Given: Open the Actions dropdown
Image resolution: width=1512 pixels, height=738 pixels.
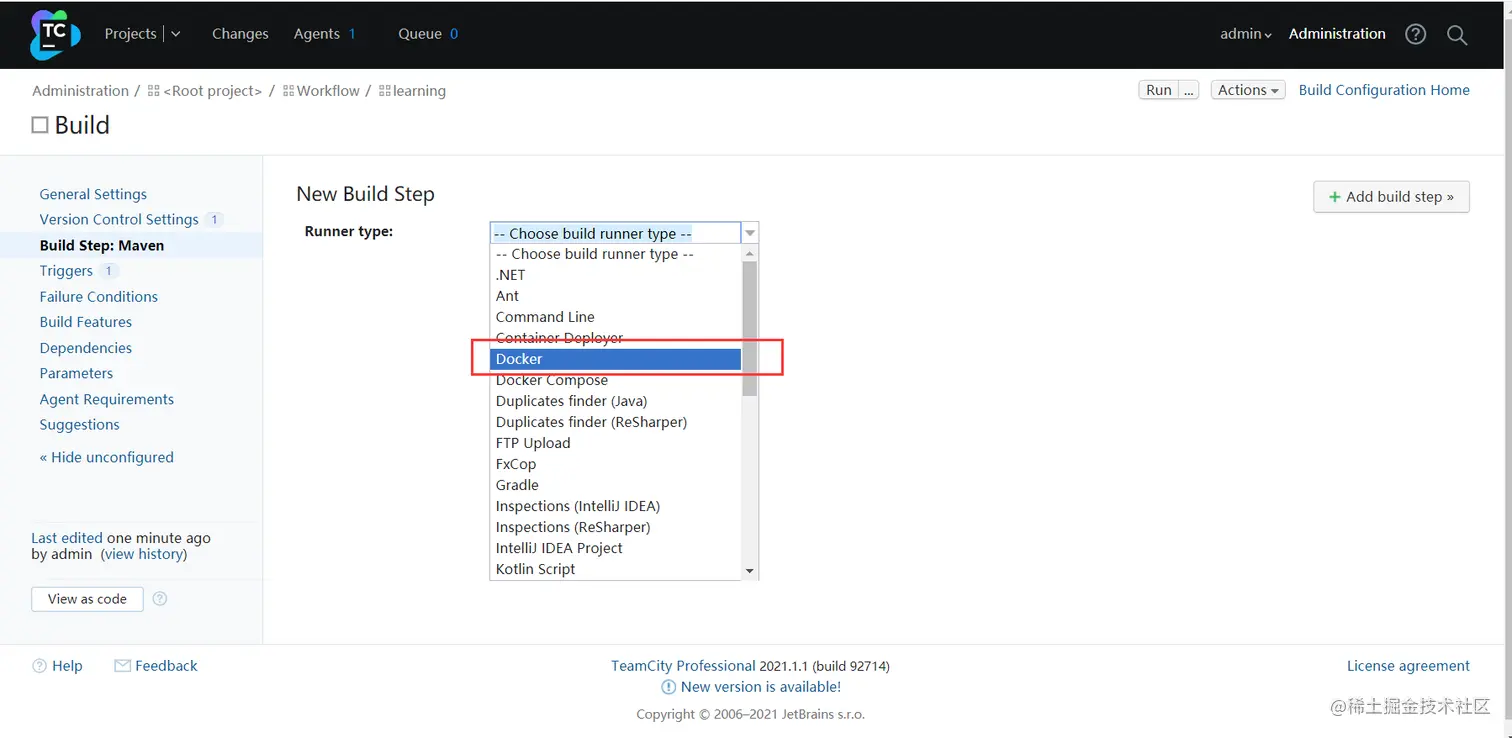Looking at the screenshot, I should 1248,90.
